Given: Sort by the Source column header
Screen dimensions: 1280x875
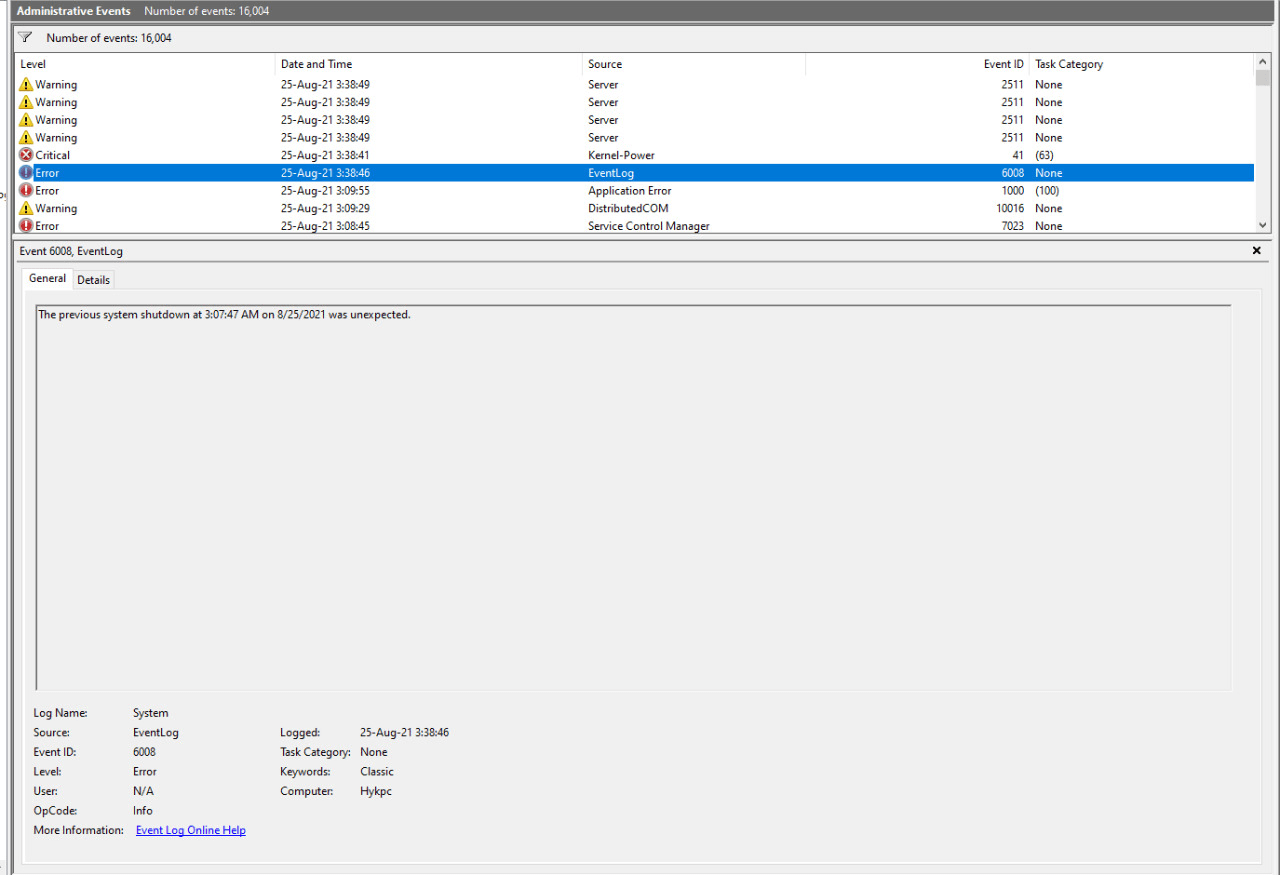Looking at the screenshot, I should pyautogui.click(x=694, y=64).
